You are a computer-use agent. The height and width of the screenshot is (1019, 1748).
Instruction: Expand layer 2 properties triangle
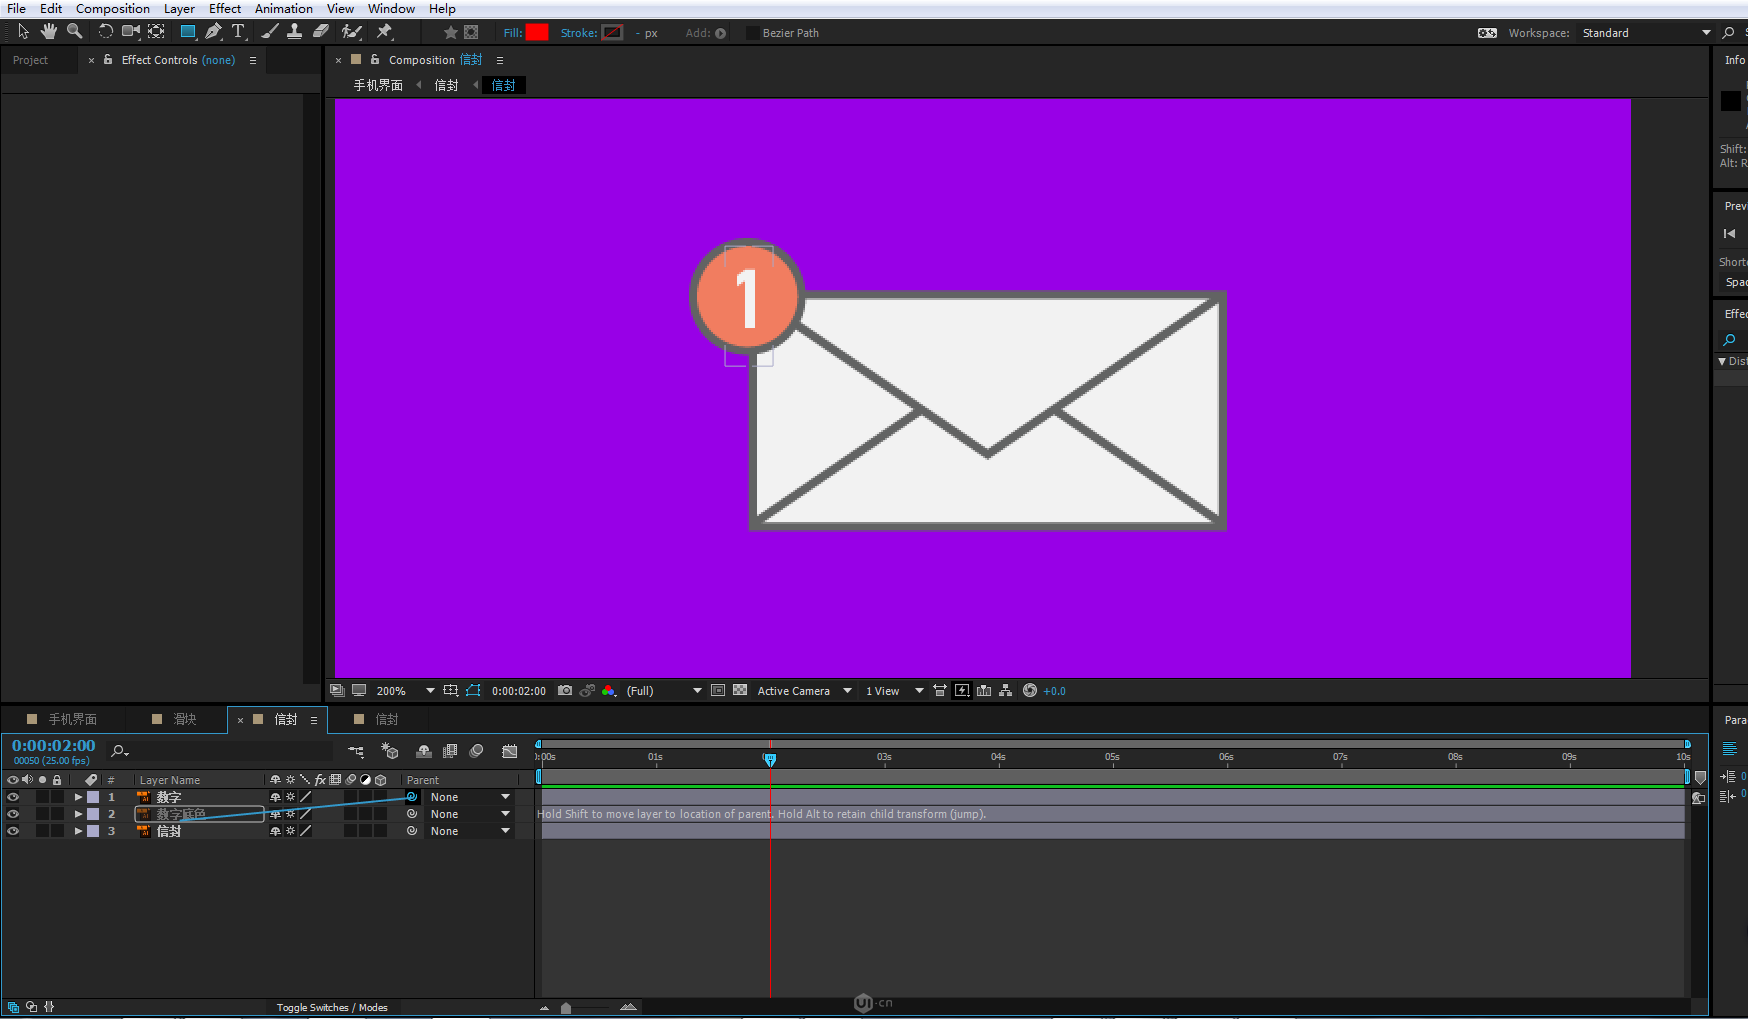(x=78, y=814)
